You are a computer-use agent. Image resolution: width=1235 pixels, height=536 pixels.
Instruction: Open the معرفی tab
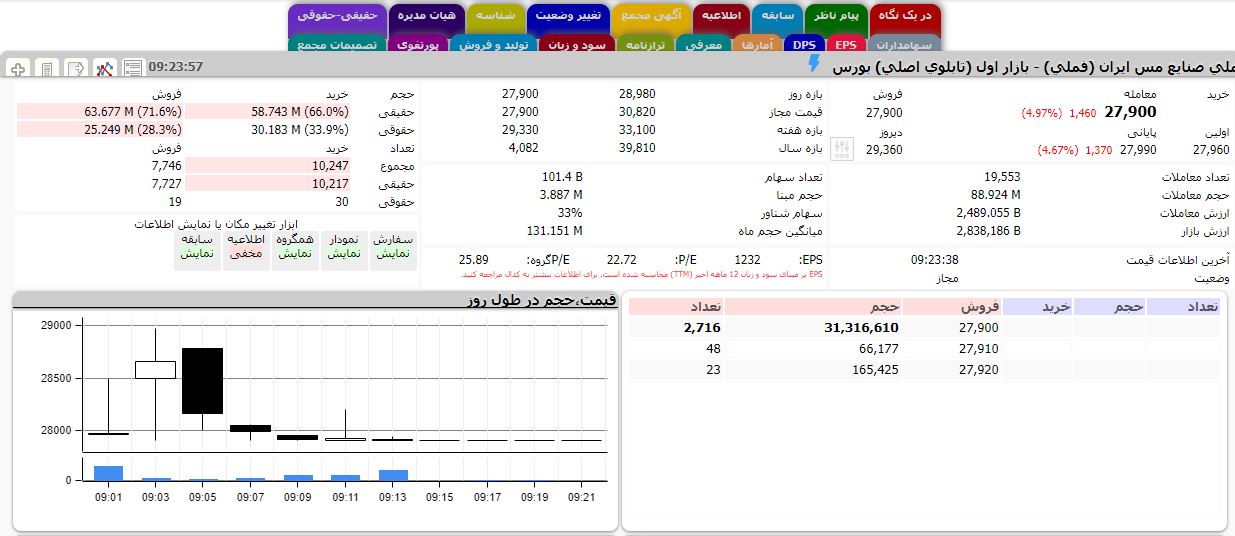click(705, 45)
